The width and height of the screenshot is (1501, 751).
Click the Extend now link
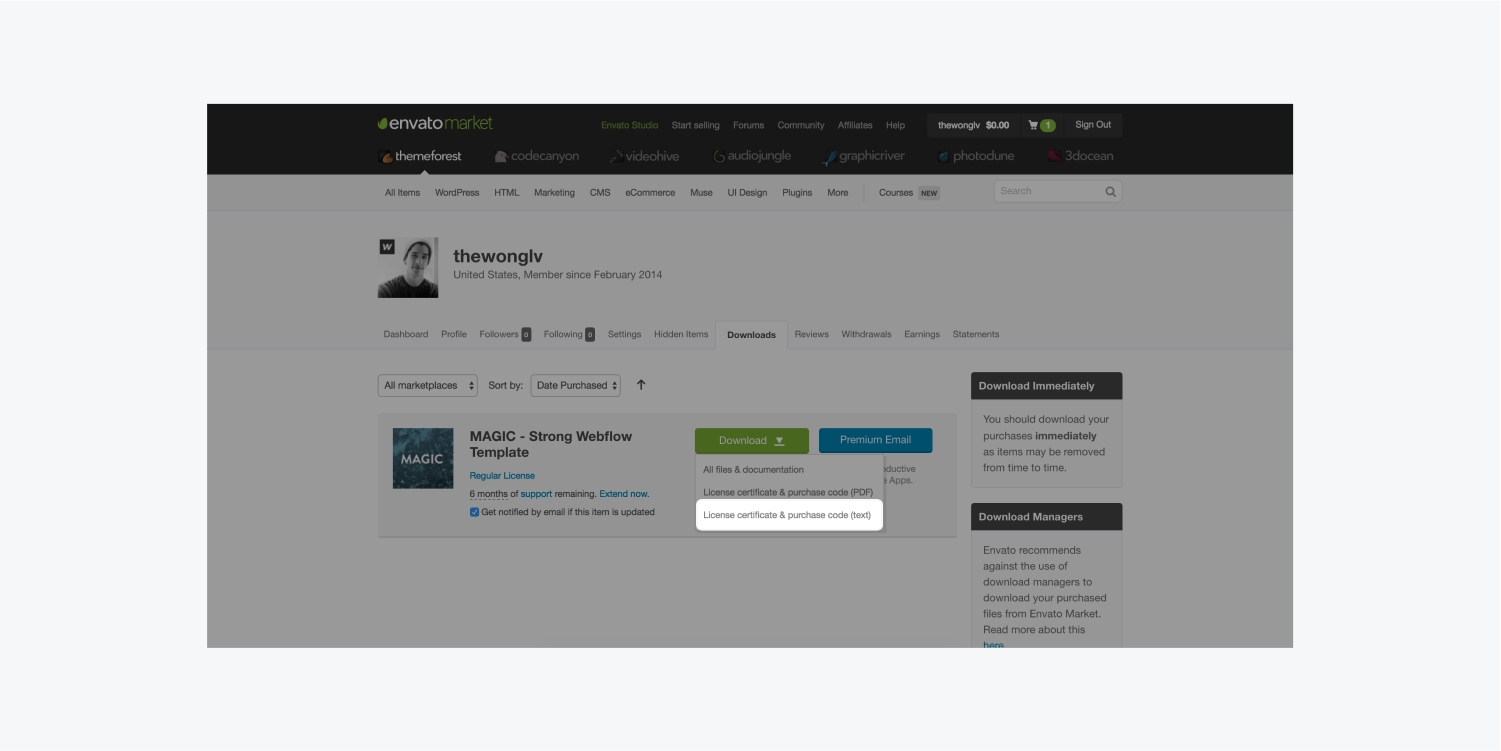[624, 494]
